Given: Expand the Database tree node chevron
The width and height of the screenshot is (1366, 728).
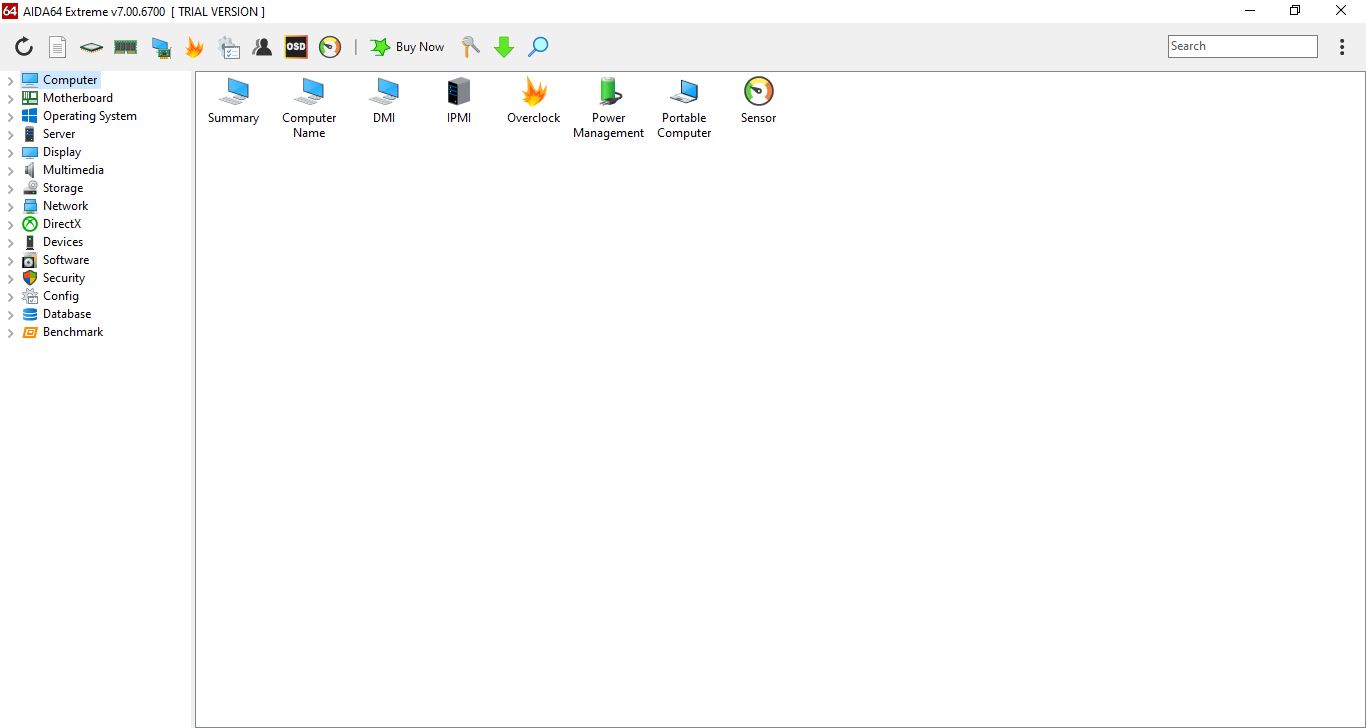Looking at the screenshot, I should pos(11,314).
